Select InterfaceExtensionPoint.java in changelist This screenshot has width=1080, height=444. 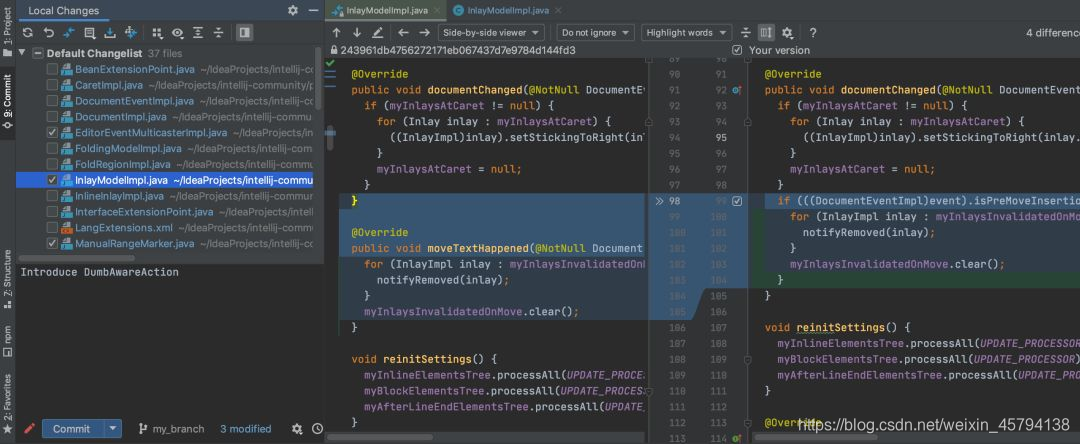[165, 211]
